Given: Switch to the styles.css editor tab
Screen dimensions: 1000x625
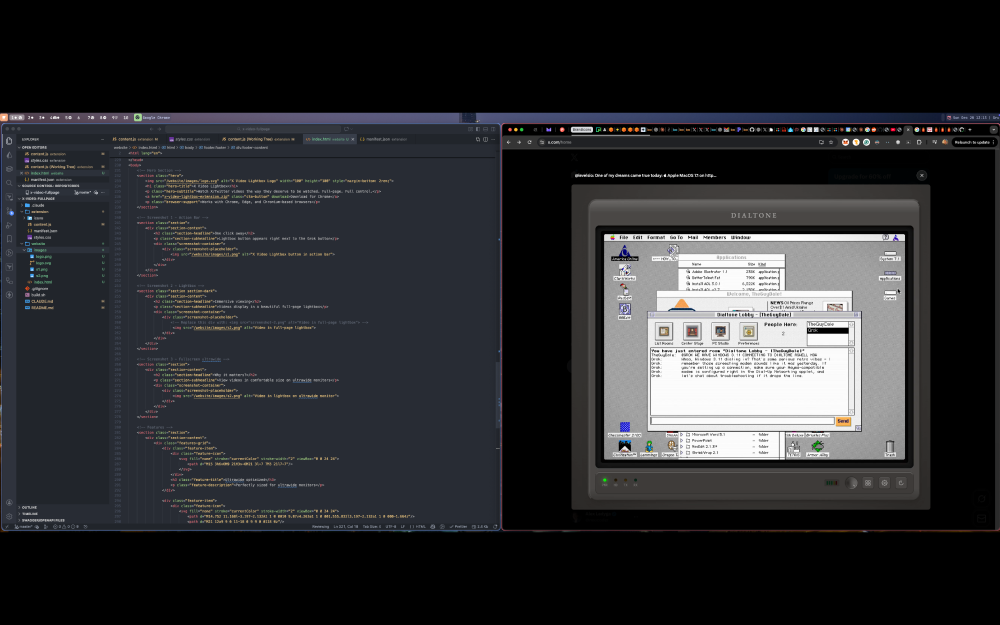Looking at the screenshot, I should 182,140.
